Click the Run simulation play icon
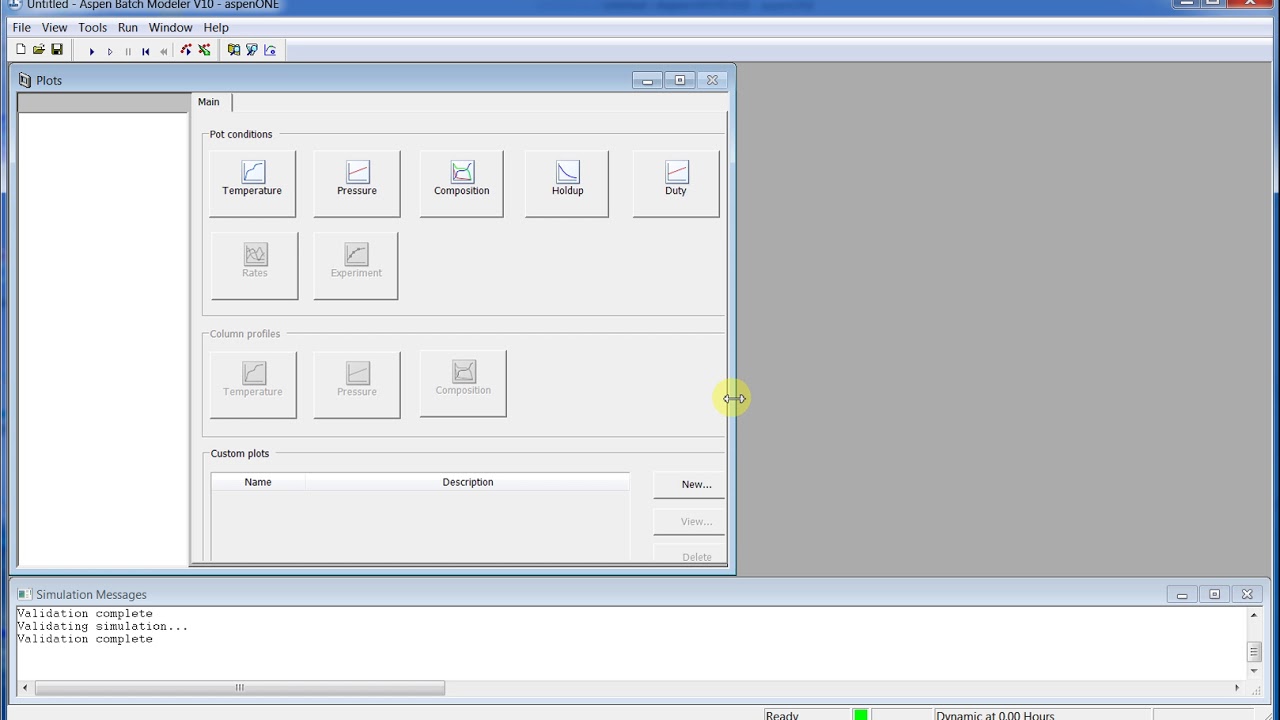 point(91,51)
